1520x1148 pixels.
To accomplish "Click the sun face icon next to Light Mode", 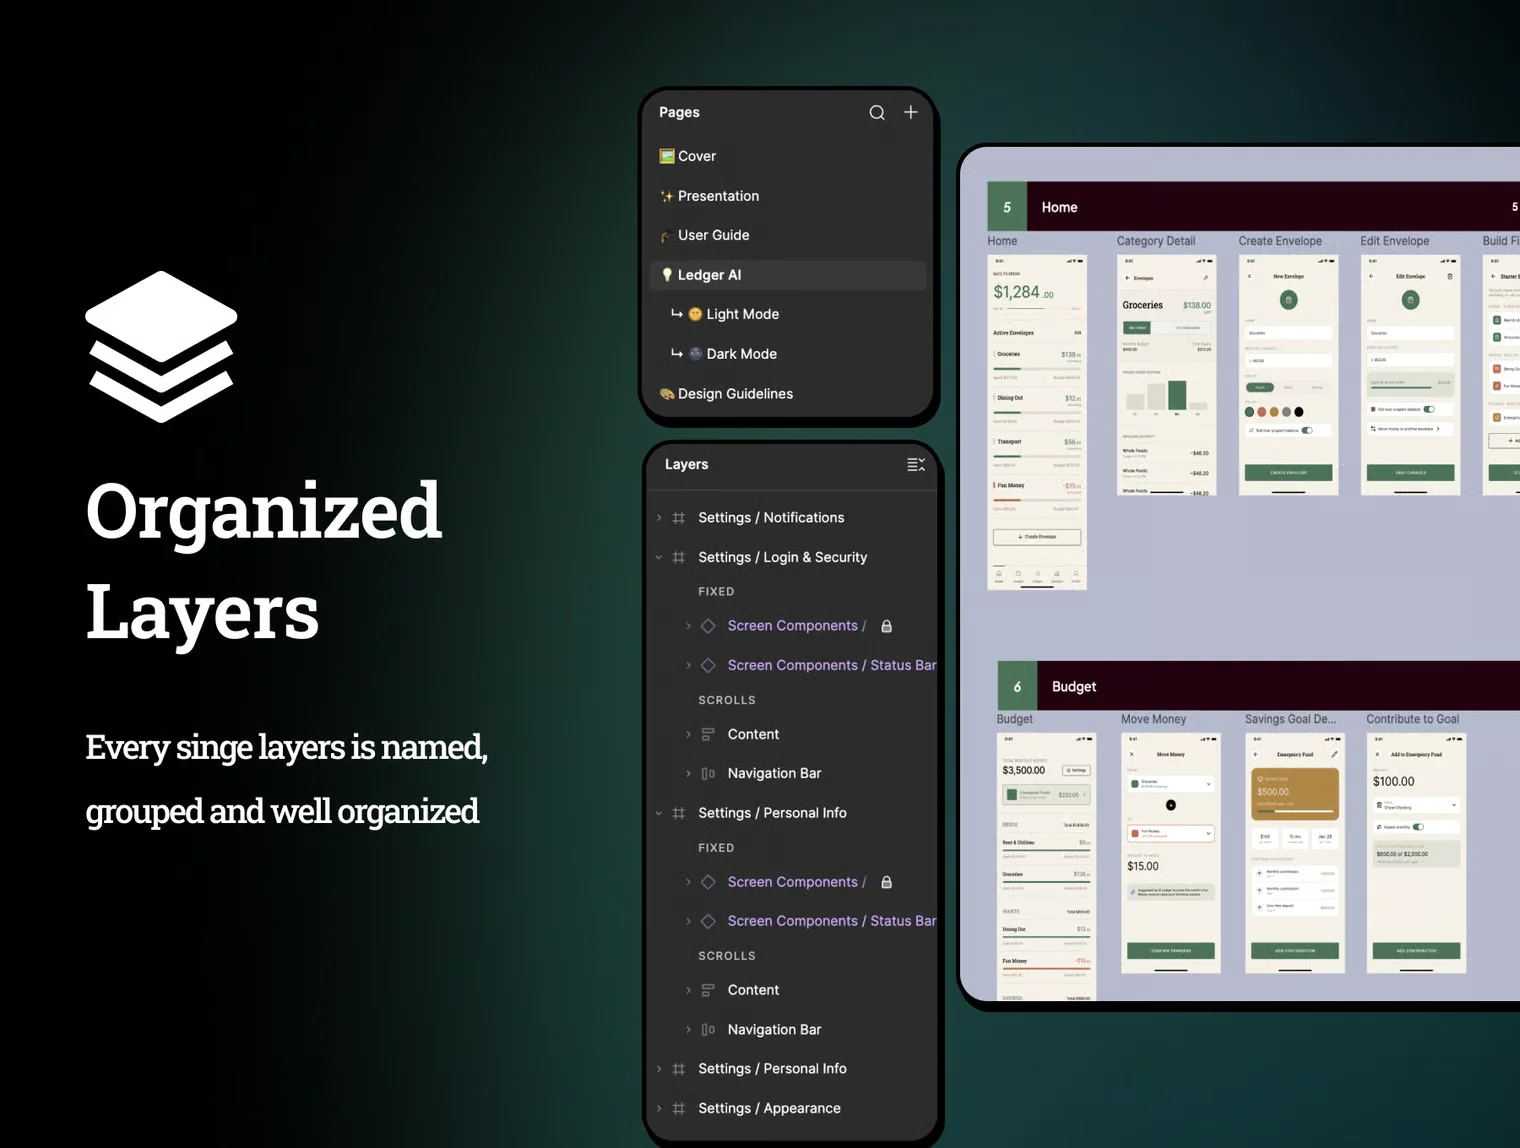I will [x=695, y=314].
